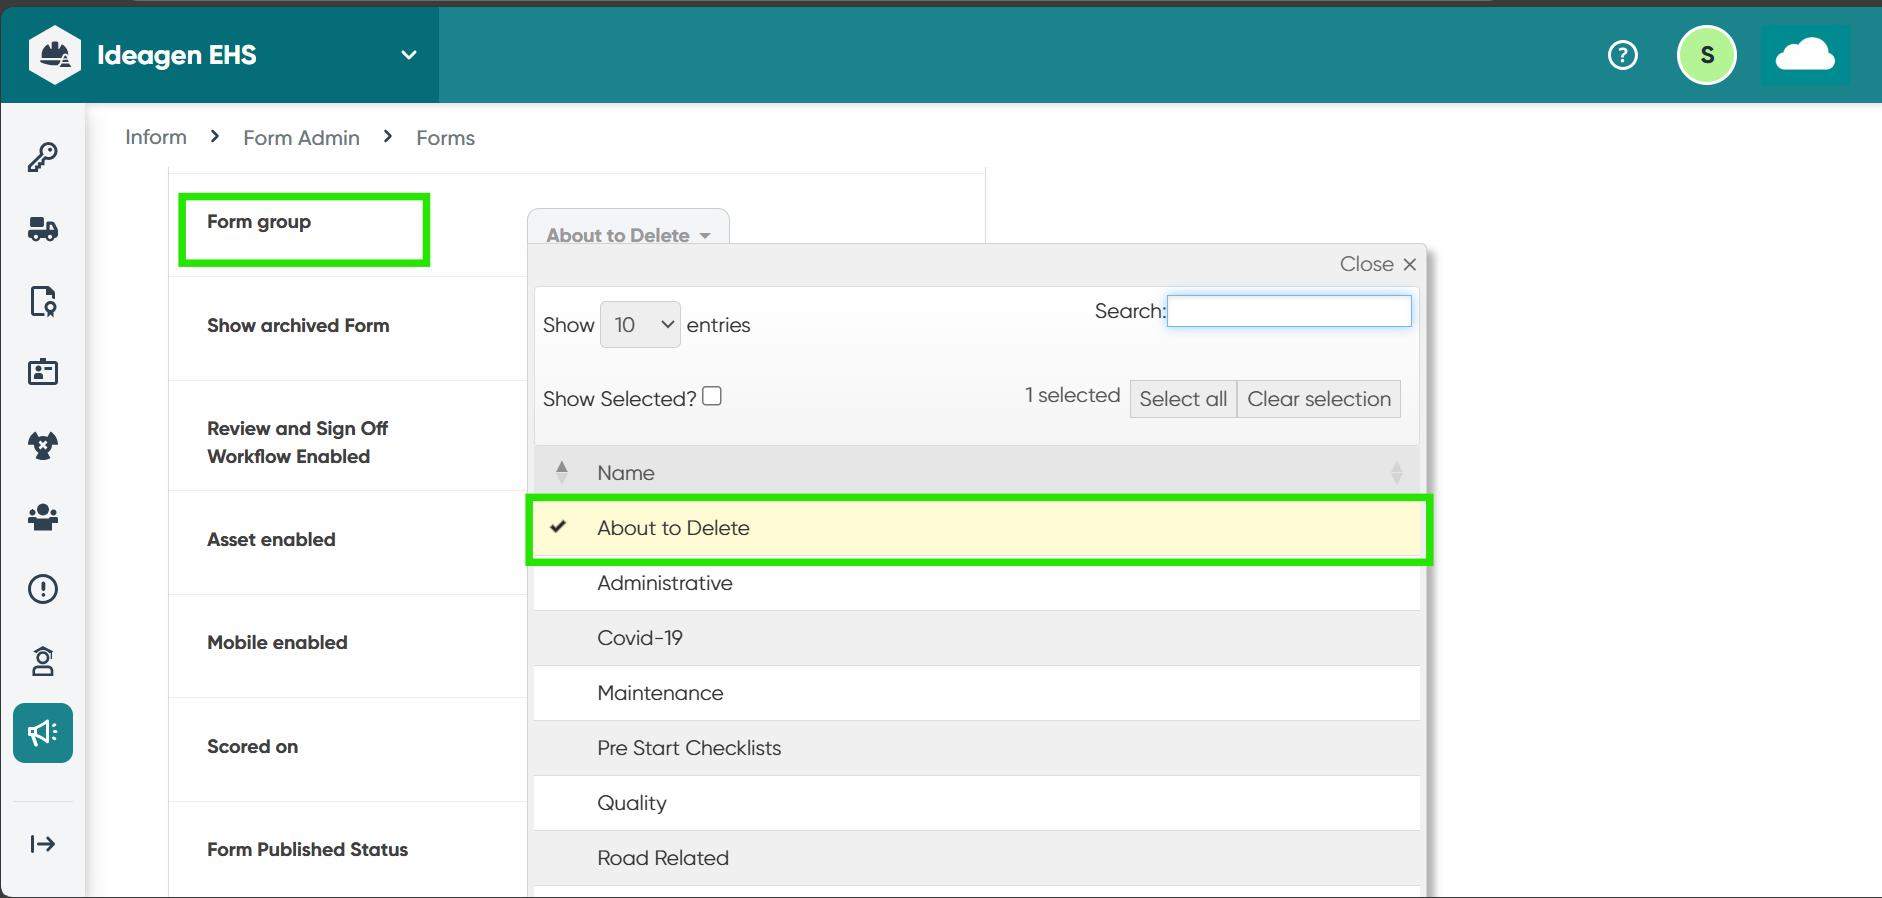Image resolution: width=1882 pixels, height=898 pixels.
Task: Open the exclamation alert sidebar icon
Action: (43, 589)
